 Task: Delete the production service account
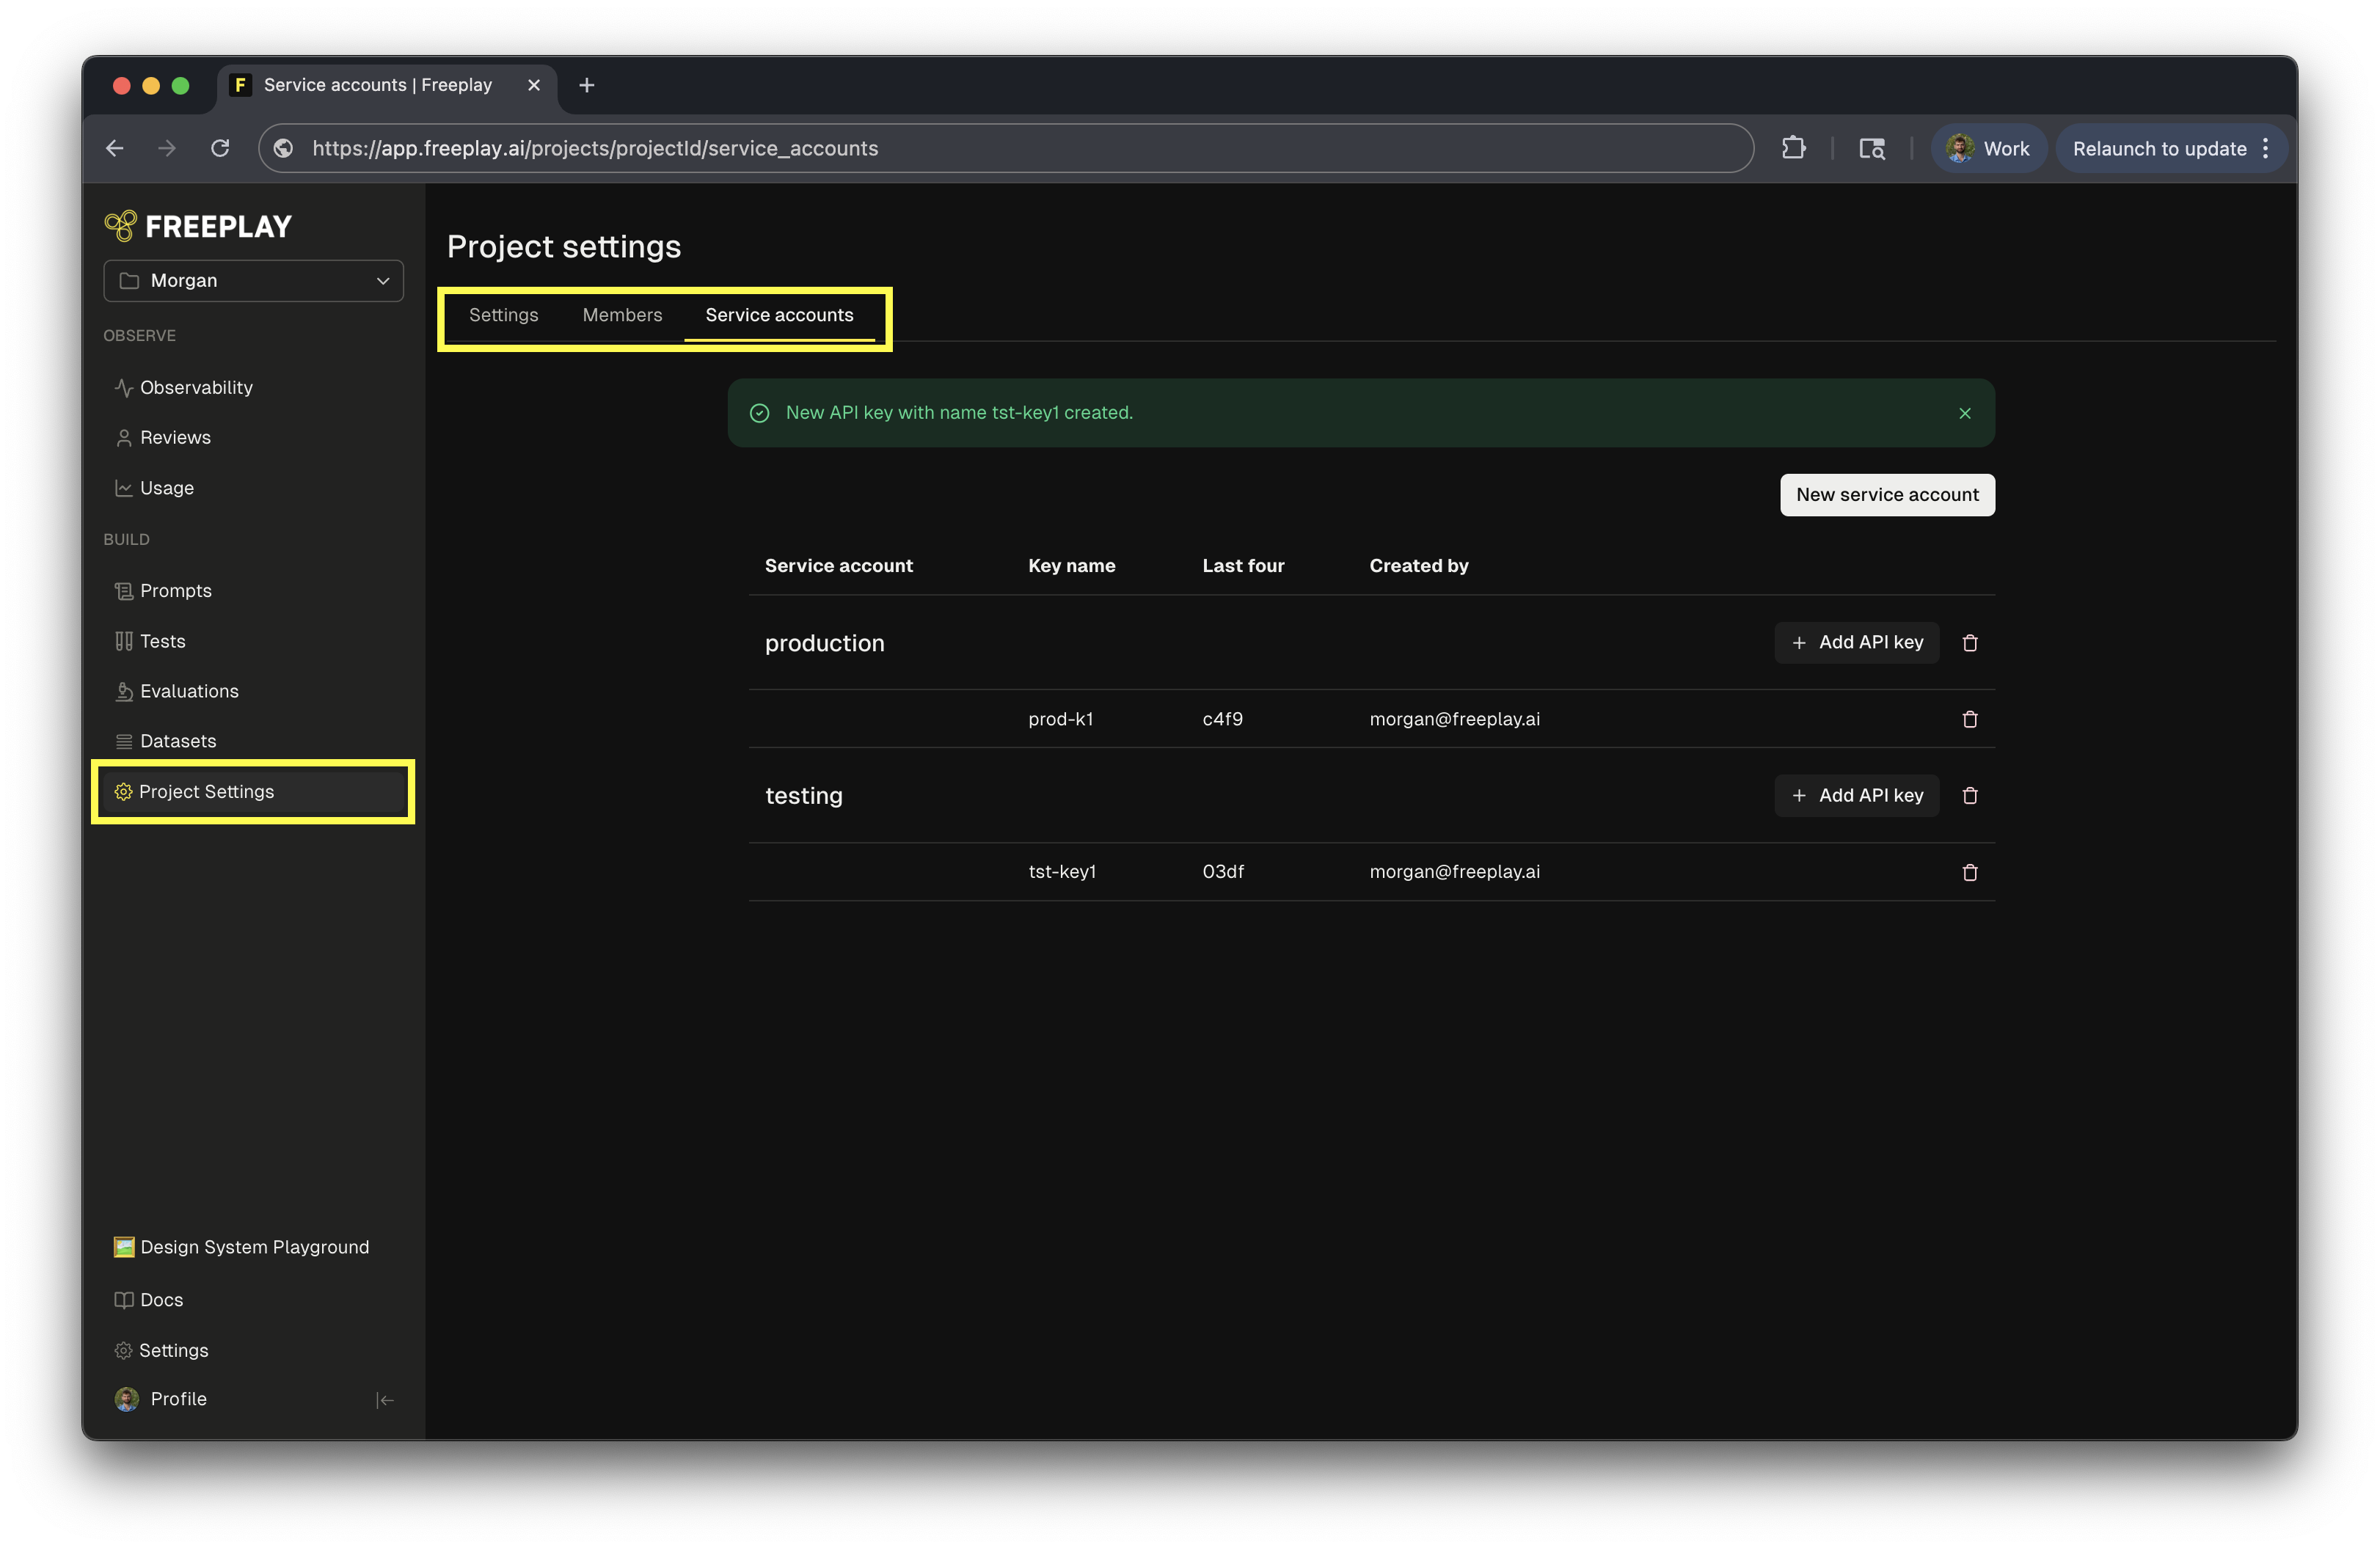pos(1969,643)
